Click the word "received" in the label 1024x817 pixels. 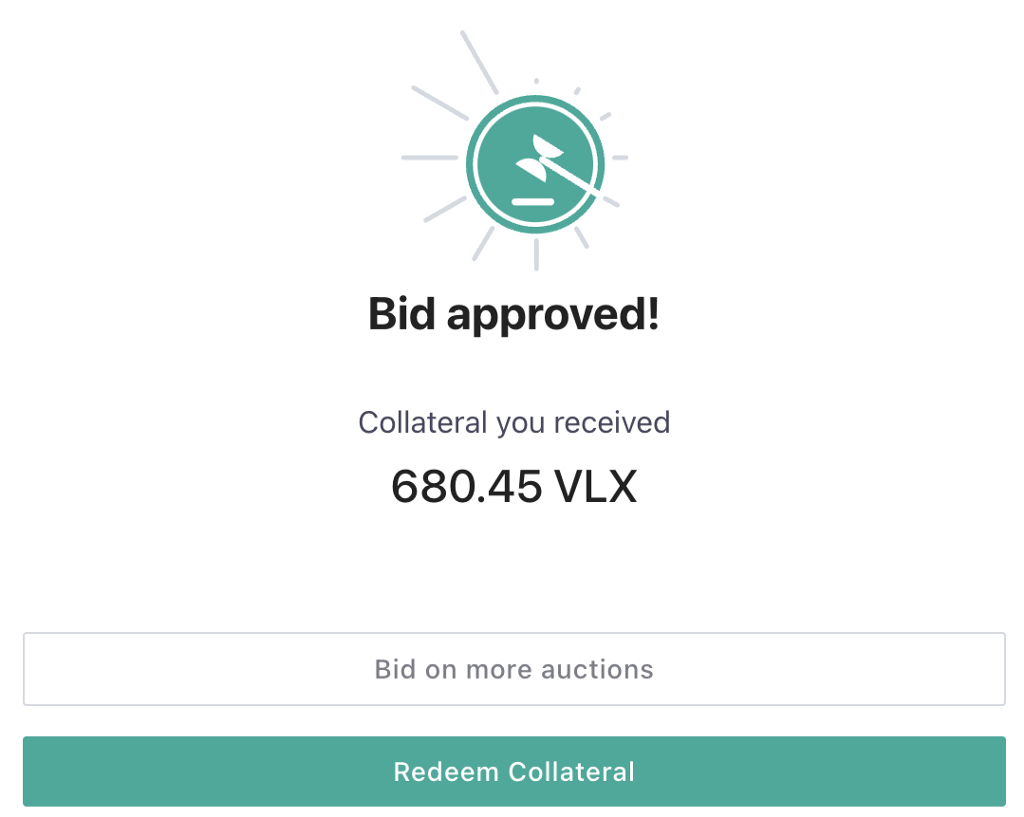tap(611, 422)
